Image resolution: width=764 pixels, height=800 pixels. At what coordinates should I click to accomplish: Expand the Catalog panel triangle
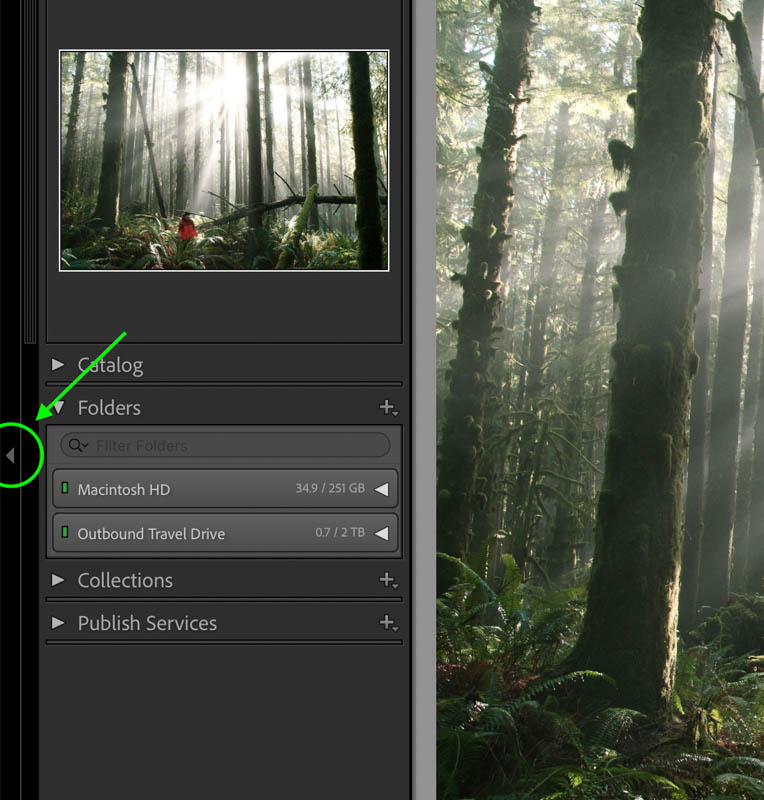pyautogui.click(x=58, y=365)
